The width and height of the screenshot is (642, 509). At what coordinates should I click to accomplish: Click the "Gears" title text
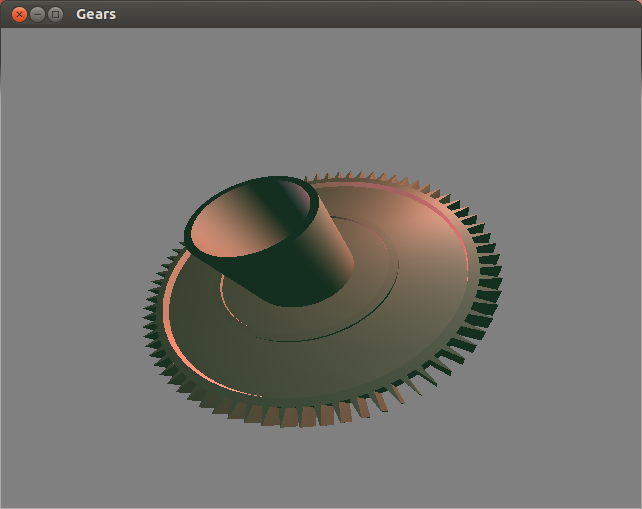click(96, 14)
